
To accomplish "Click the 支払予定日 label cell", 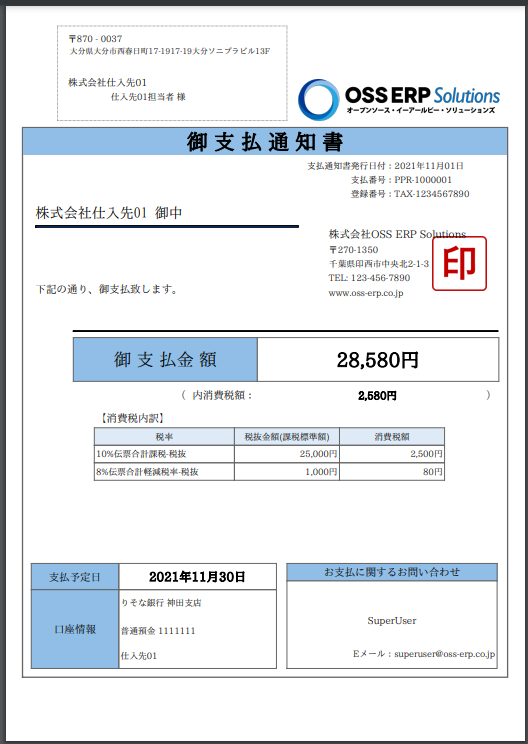I will click(x=75, y=577).
